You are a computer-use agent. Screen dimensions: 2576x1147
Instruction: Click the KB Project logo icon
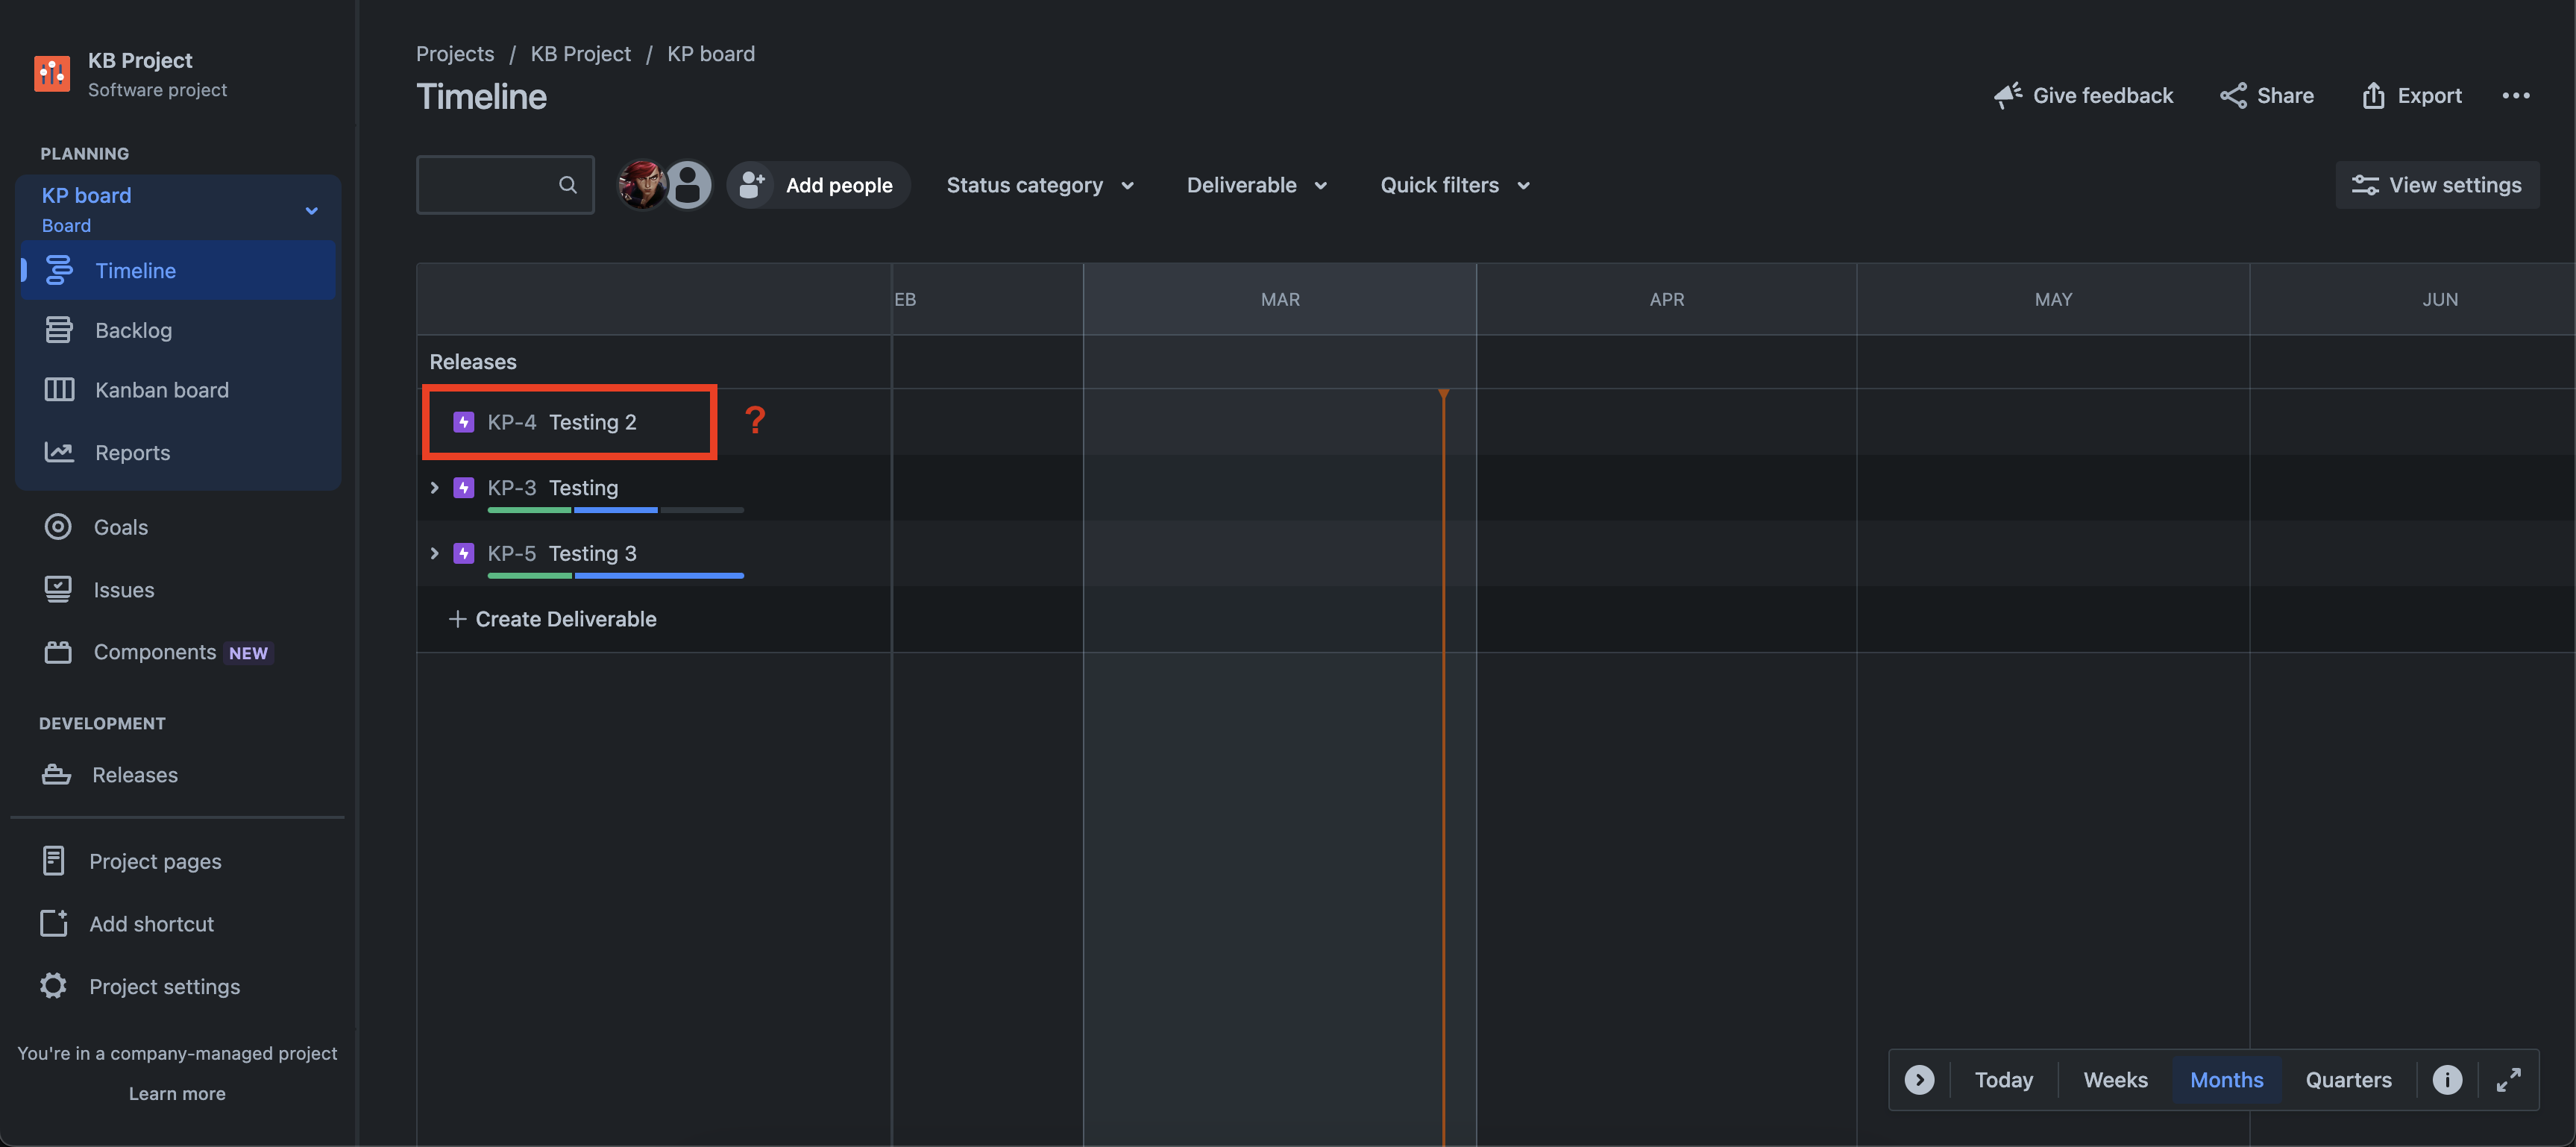(x=52, y=74)
